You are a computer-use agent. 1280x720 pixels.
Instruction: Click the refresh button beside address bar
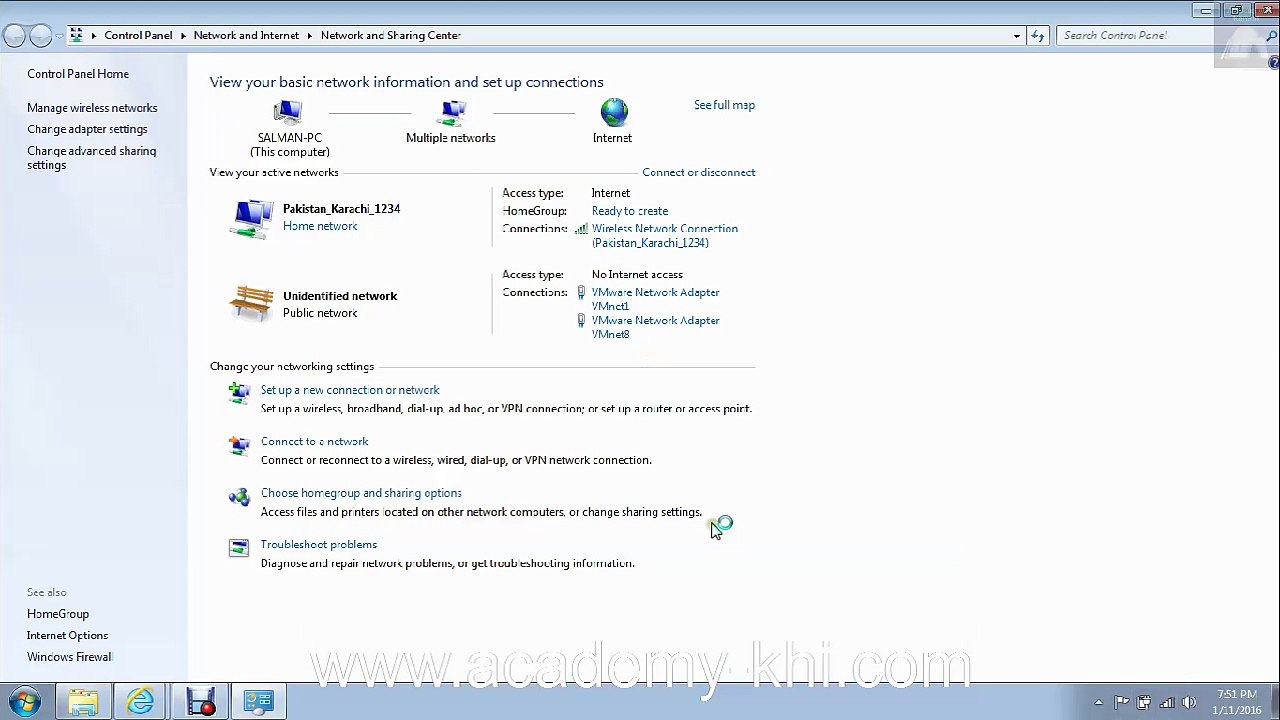click(x=1038, y=36)
